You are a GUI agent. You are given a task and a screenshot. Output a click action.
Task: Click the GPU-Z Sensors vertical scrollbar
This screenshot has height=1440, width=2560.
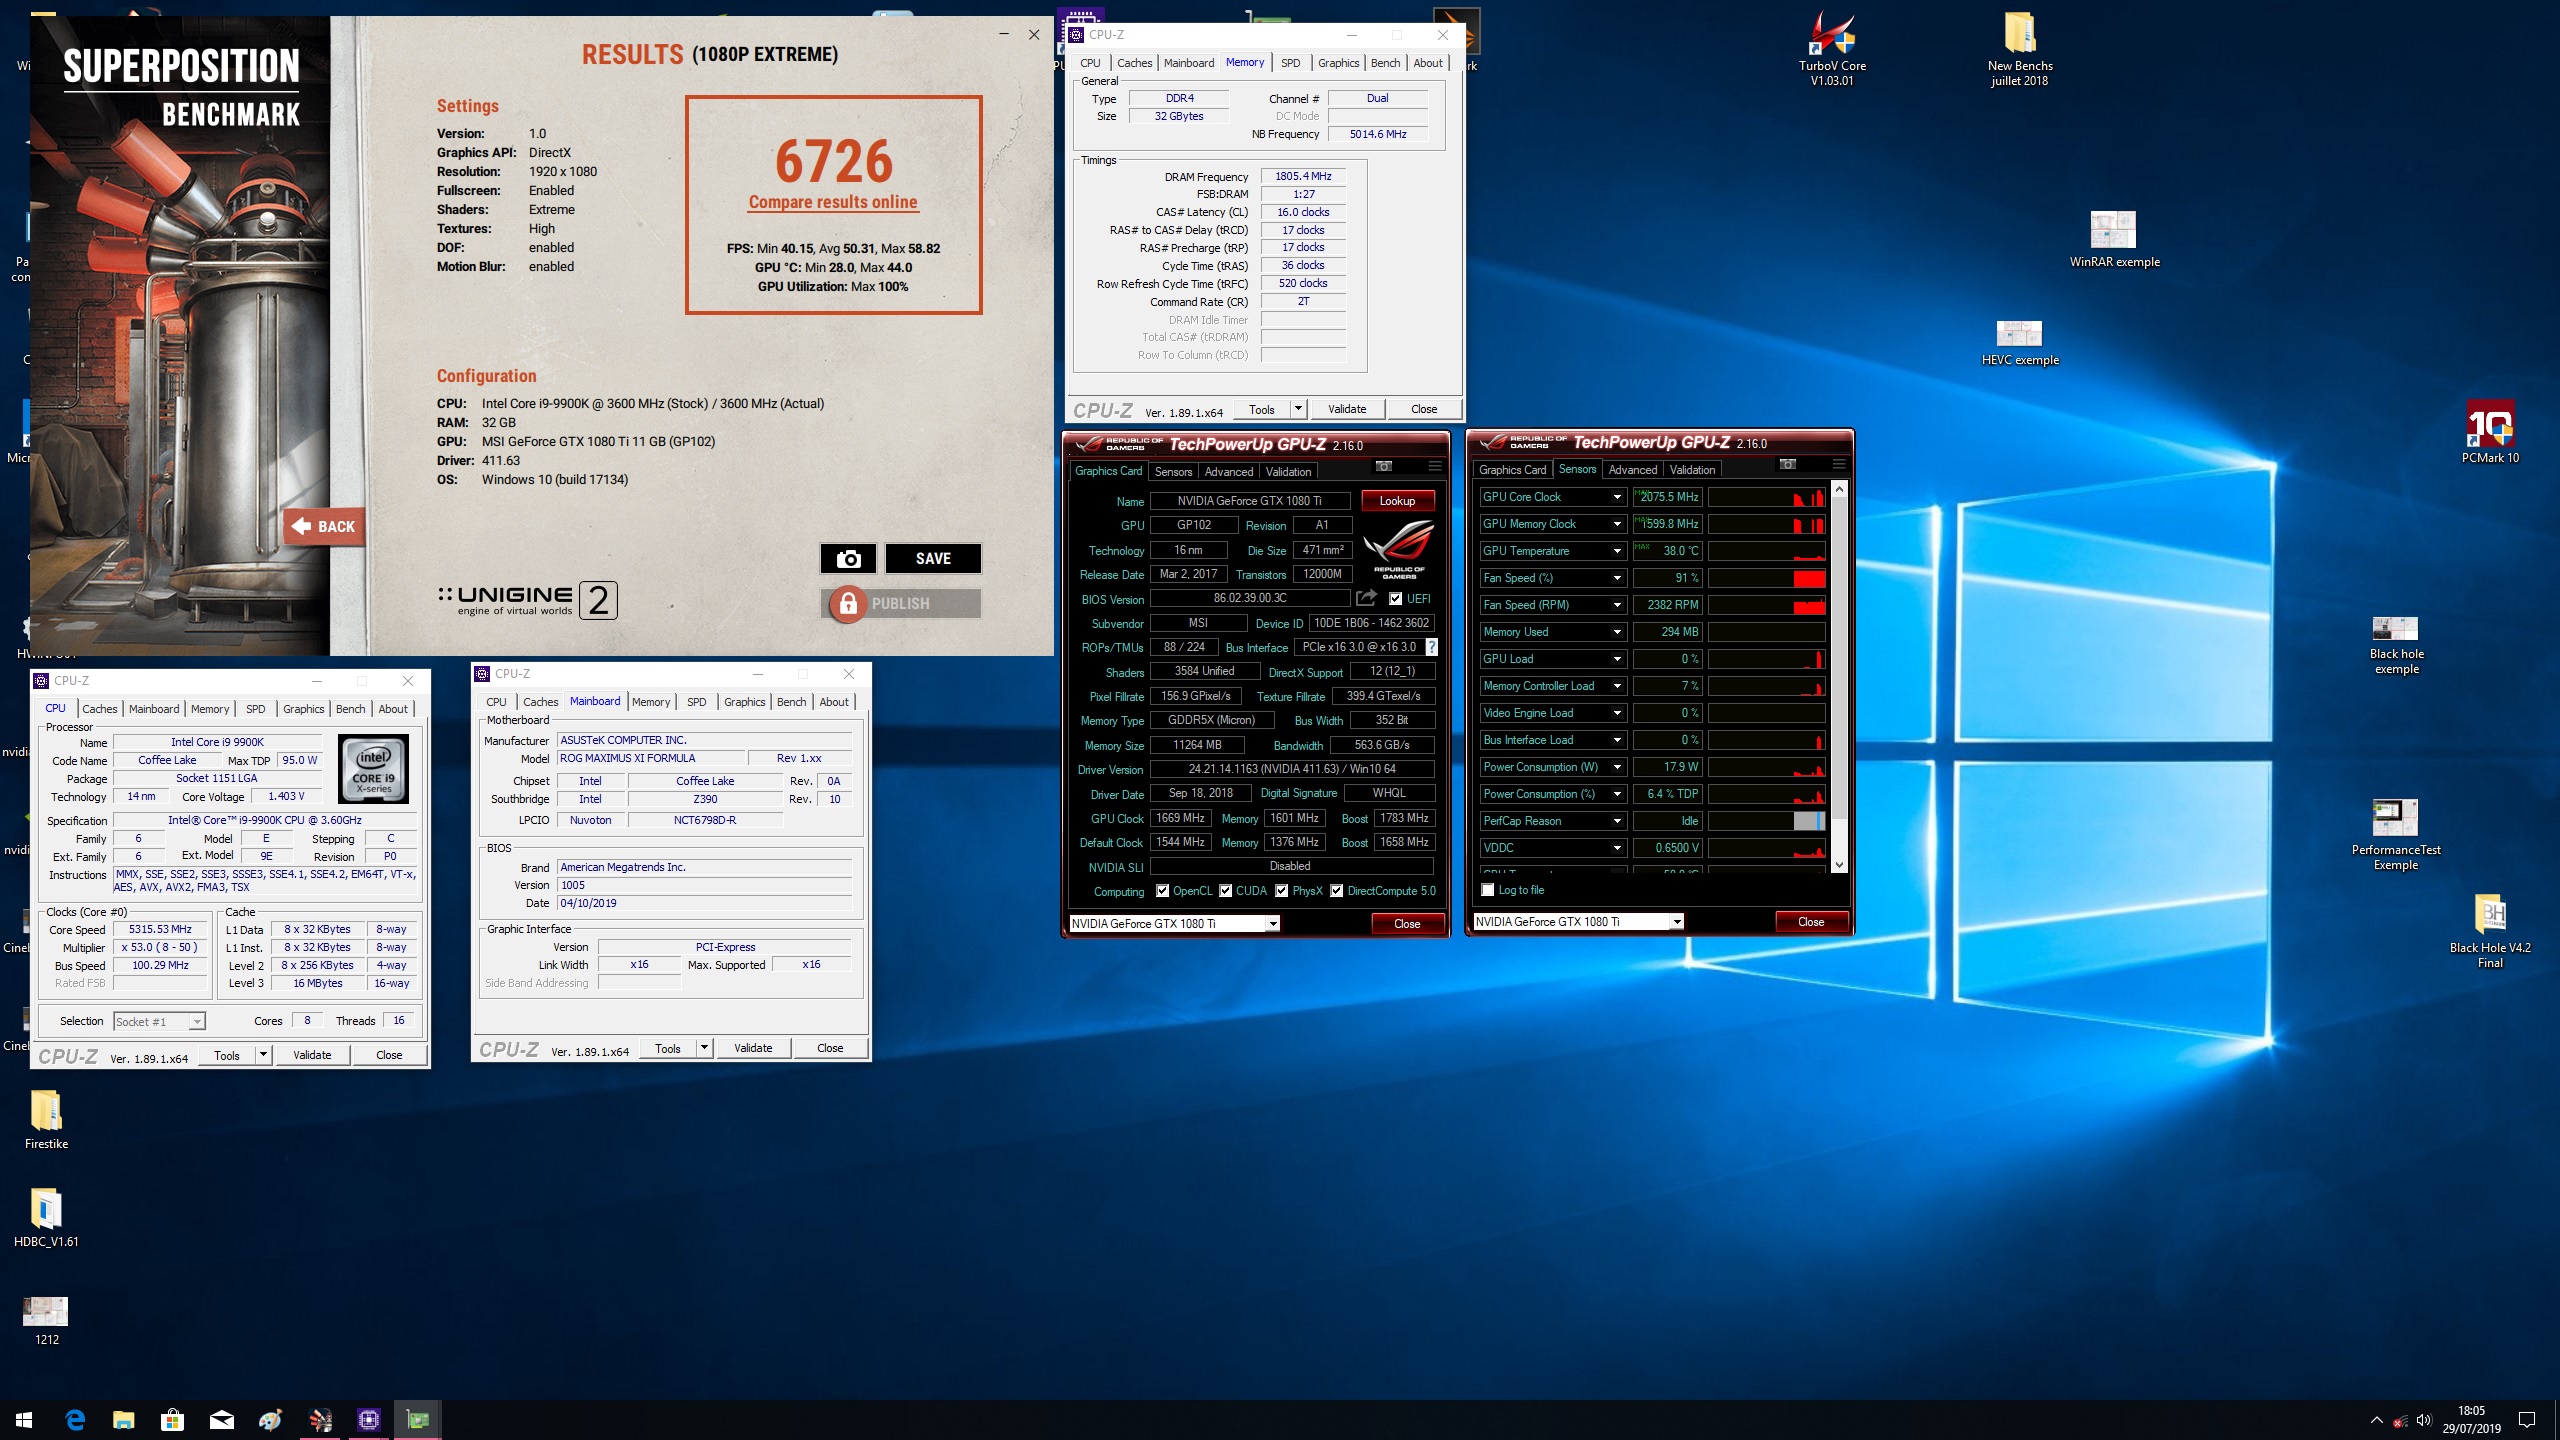point(1839,678)
